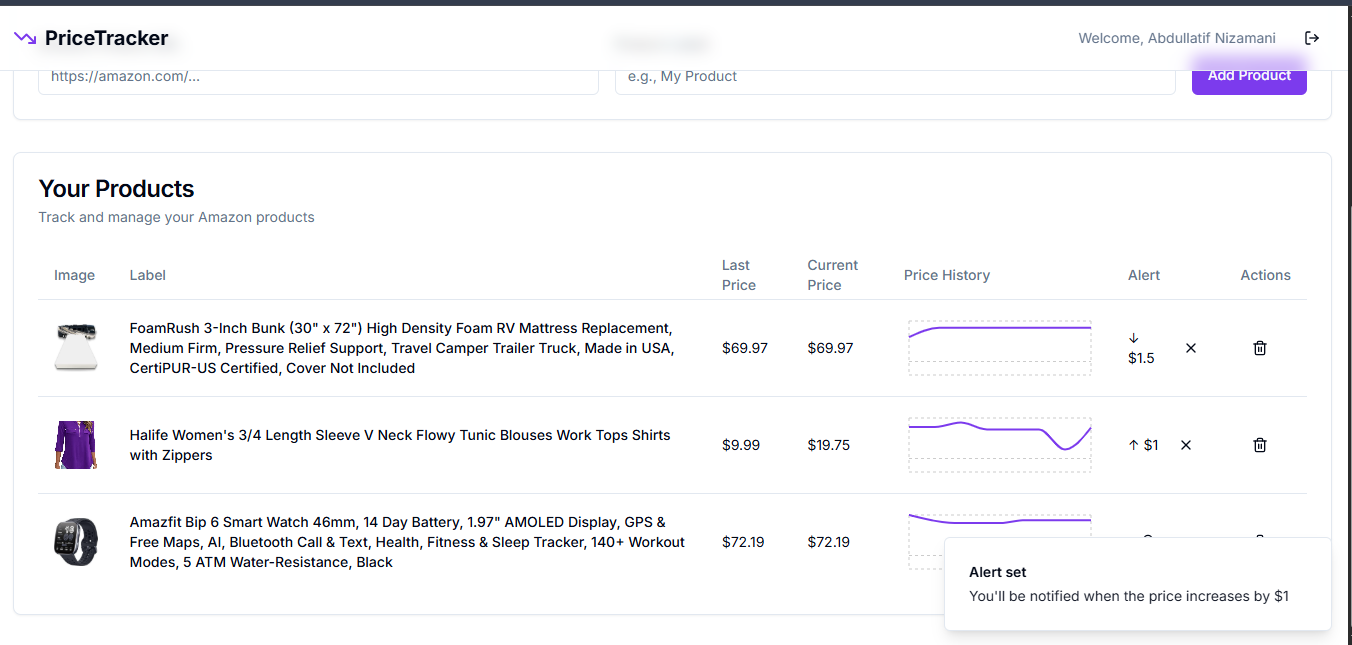Viewport: 1352px width, 645px height.
Task: Remove the $1.5 alert via the X icon
Action: coord(1190,347)
